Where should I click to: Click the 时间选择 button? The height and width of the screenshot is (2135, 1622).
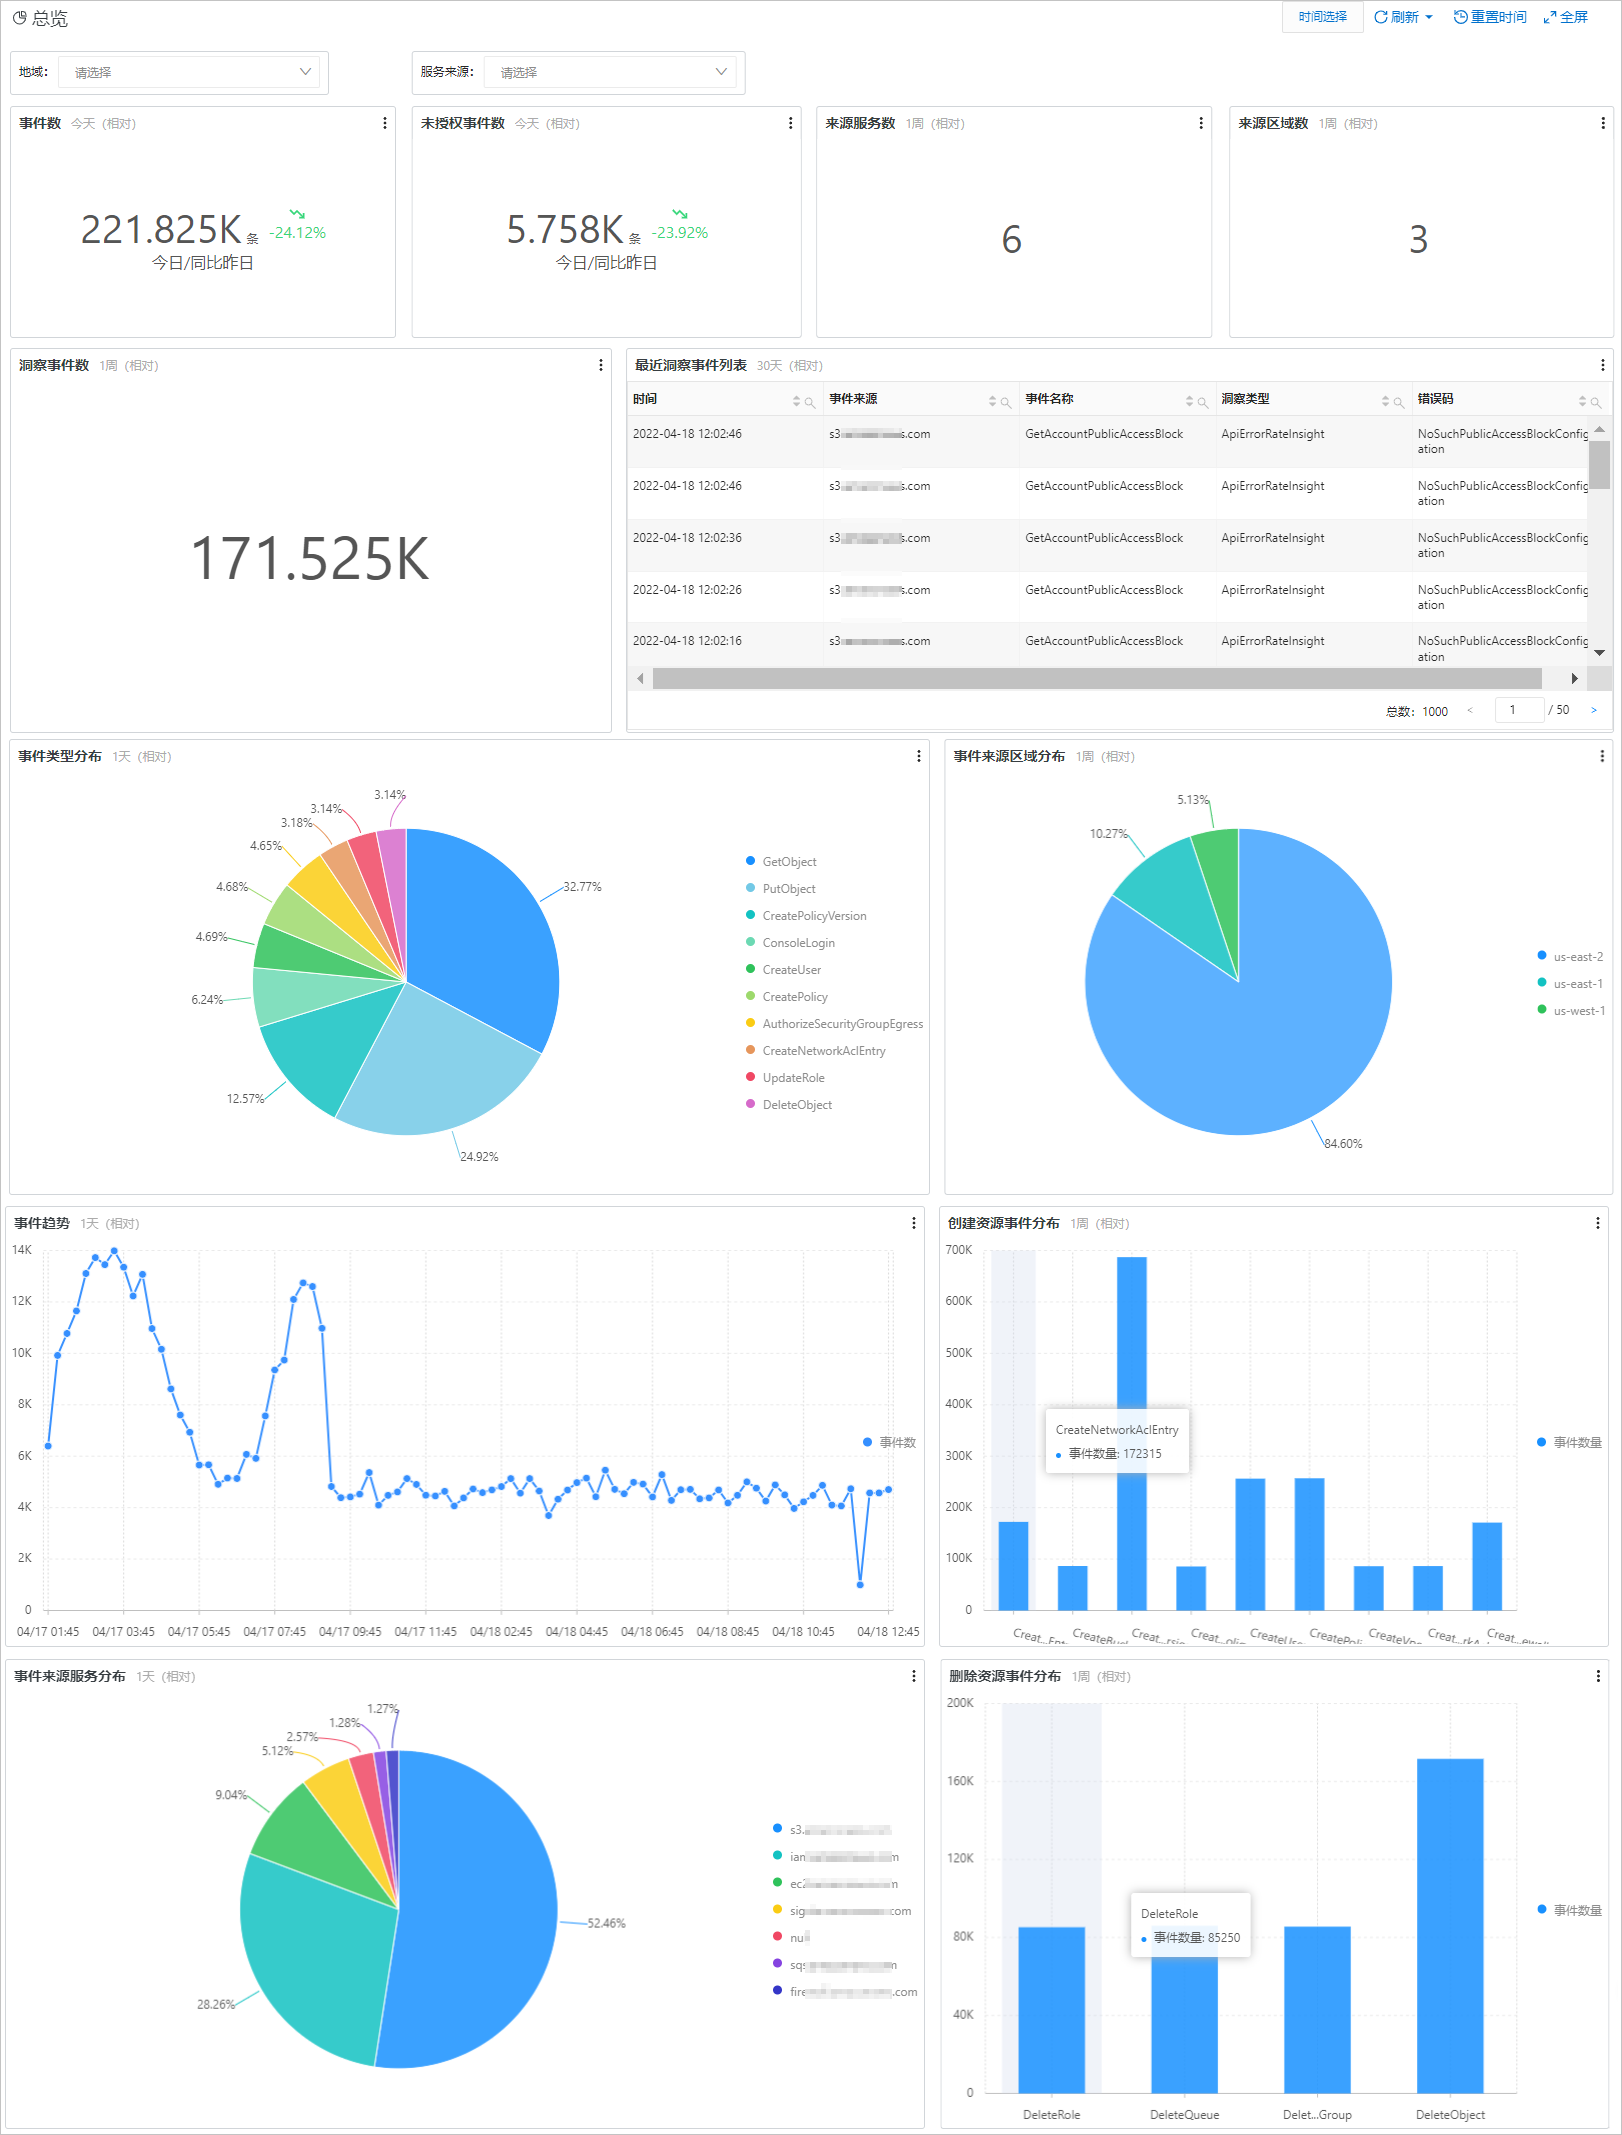coord(1322,17)
